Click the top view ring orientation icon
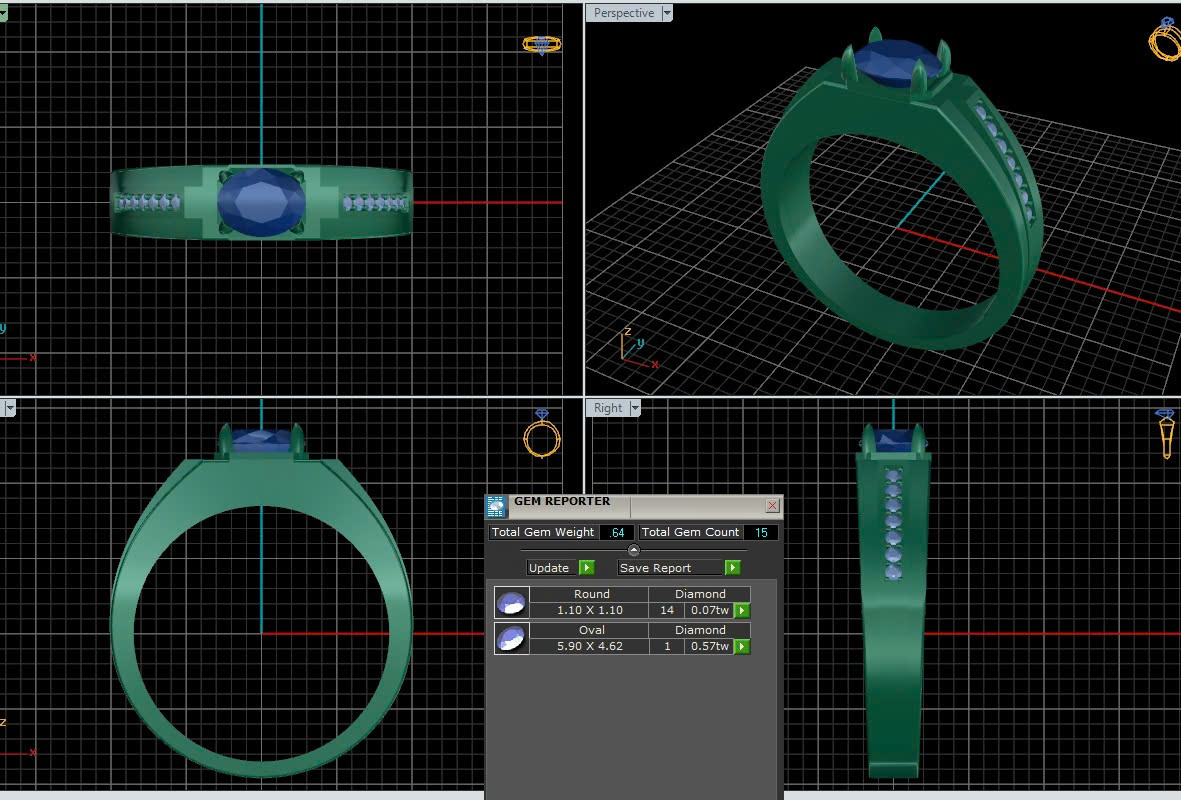 tap(542, 44)
